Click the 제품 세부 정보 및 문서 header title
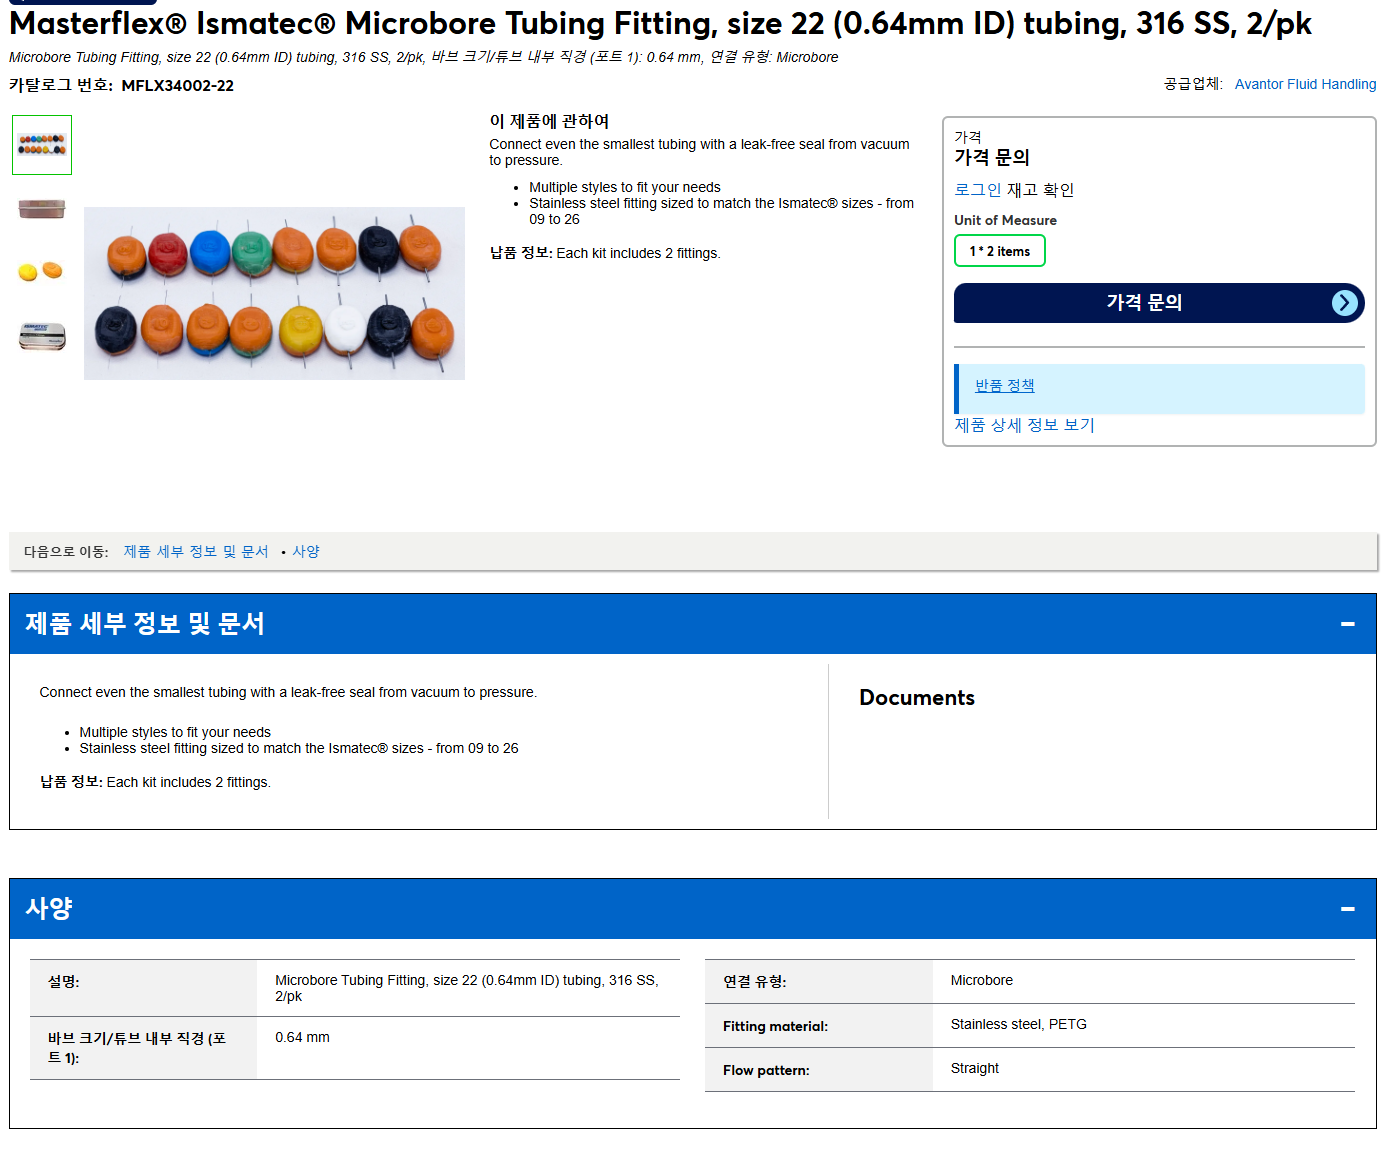The image size is (1384, 1149). click(145, 624)
